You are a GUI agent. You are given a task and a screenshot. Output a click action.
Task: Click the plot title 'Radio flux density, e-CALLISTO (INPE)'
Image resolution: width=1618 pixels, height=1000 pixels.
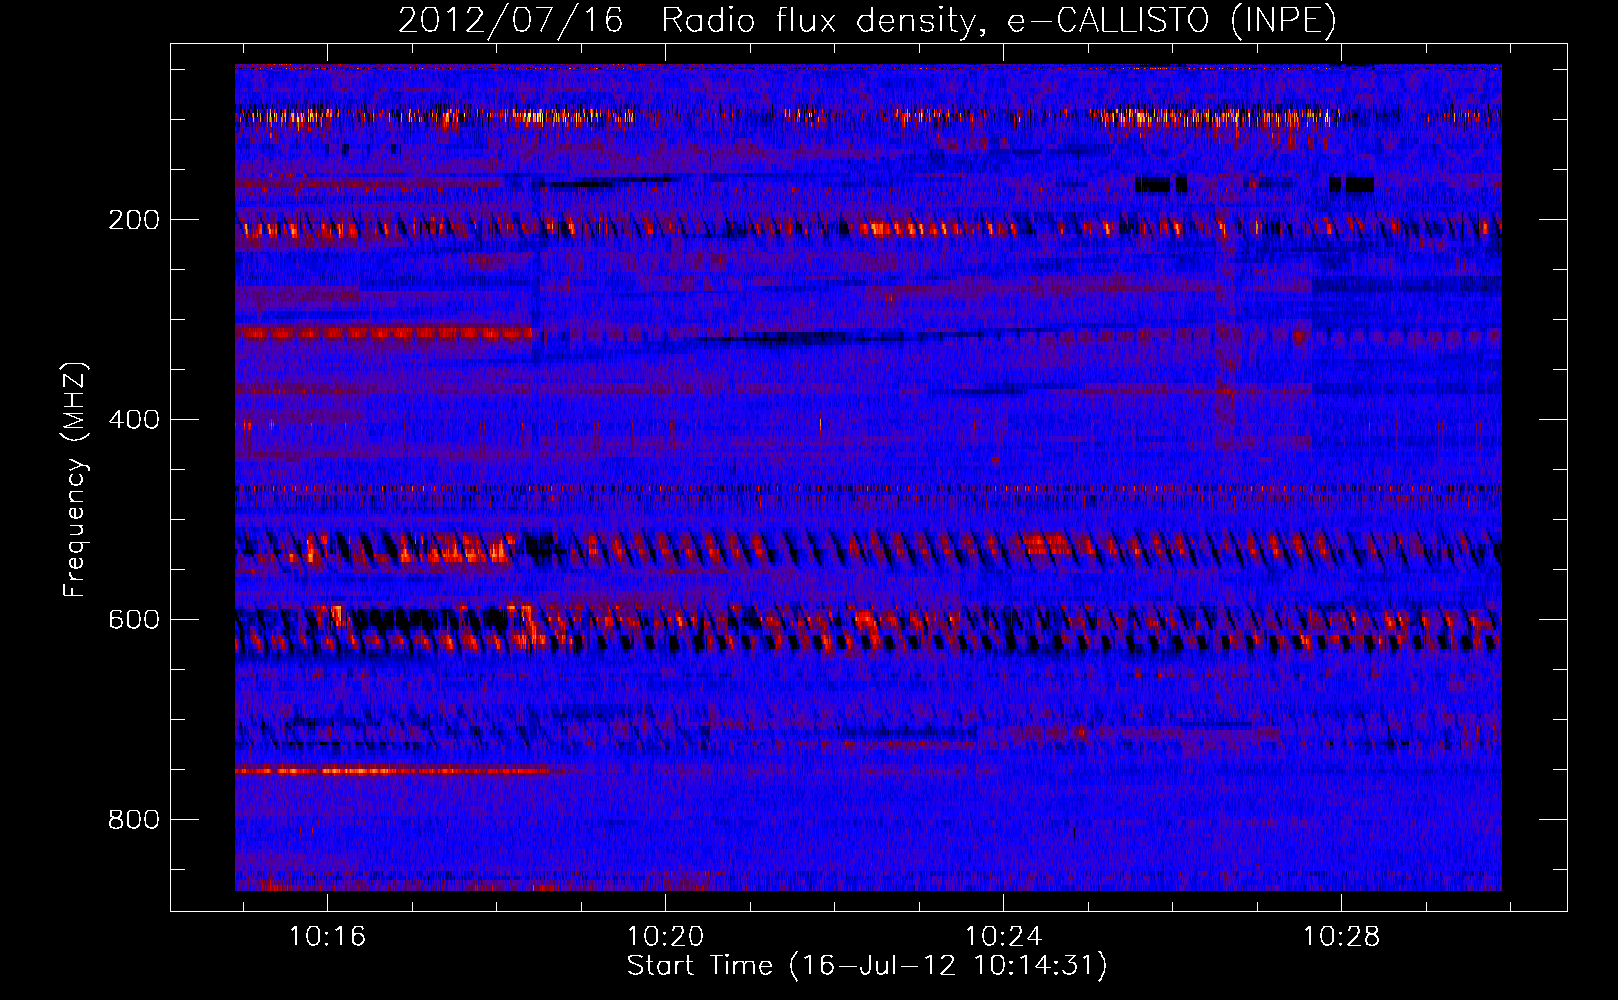pyautogui.click(x=999, y=20)
